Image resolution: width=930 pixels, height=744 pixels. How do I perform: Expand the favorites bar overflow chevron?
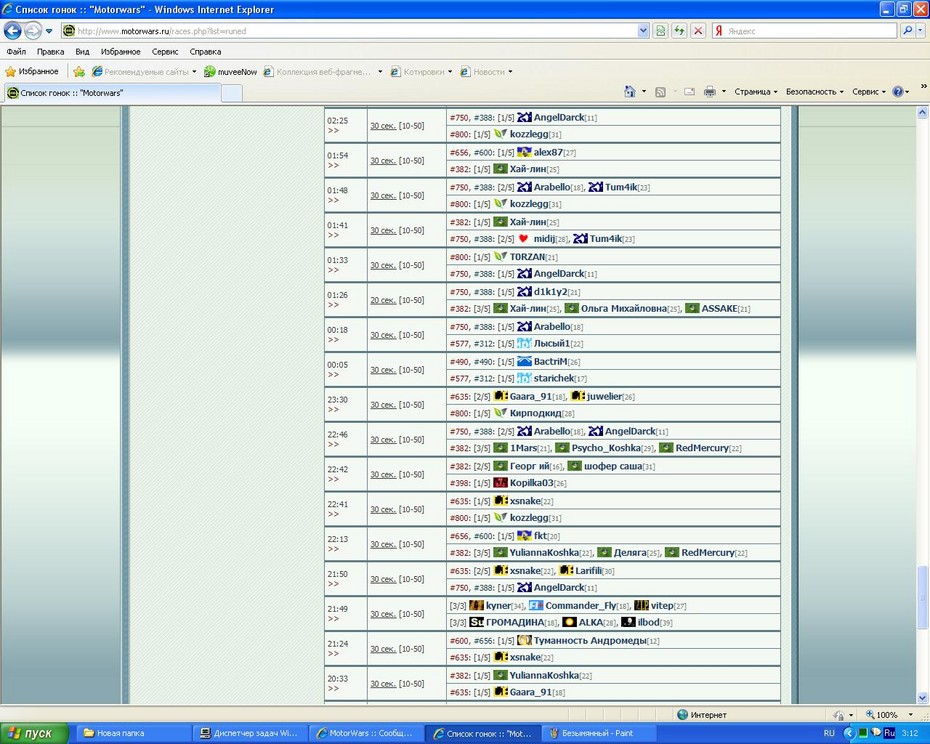(923, 87)
